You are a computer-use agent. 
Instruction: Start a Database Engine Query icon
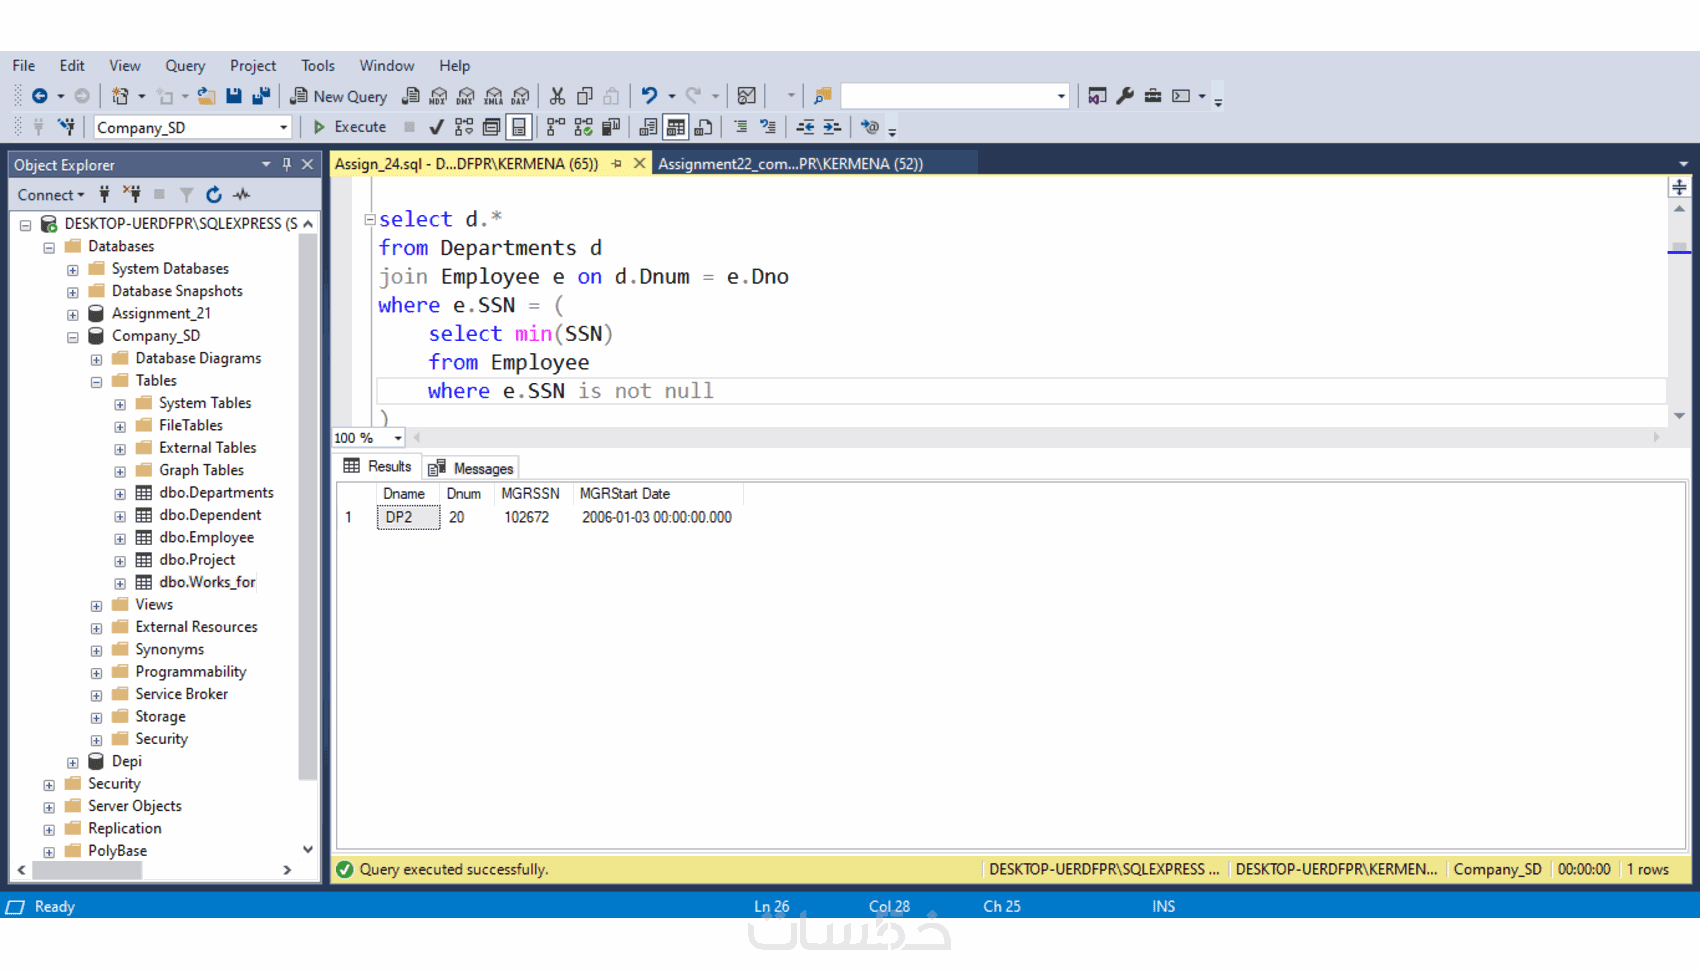click(x=411, y=96)
